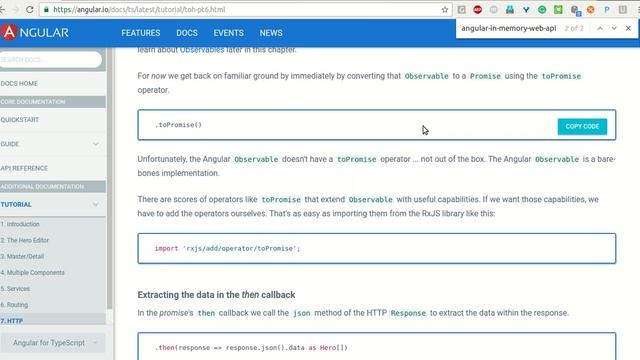Image resolution: width=640 pixels, height=360 pixels.
Task: Go to next find match arrow
Action: pos(614,28)
